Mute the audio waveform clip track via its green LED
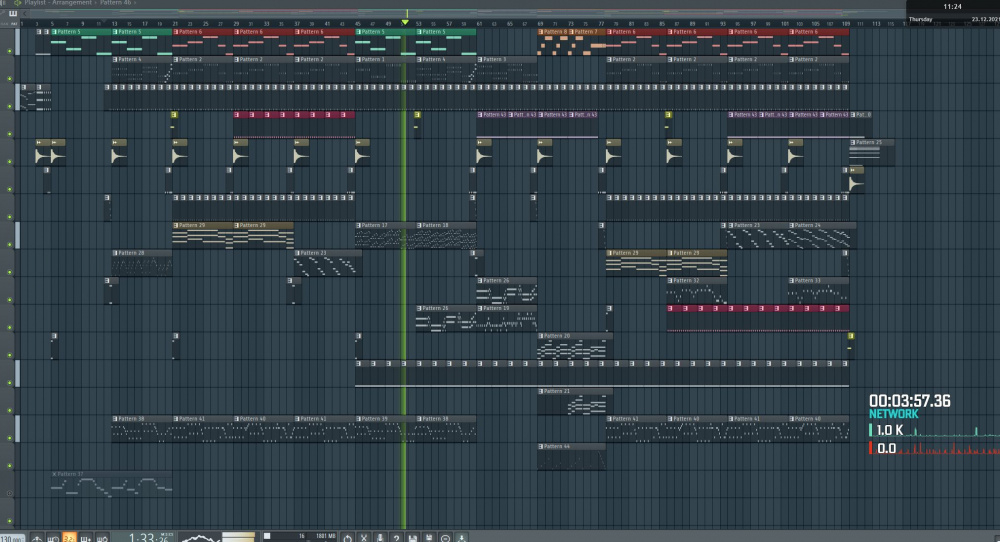This screenshot has width=1000, height=542. [x=10, y=160]
